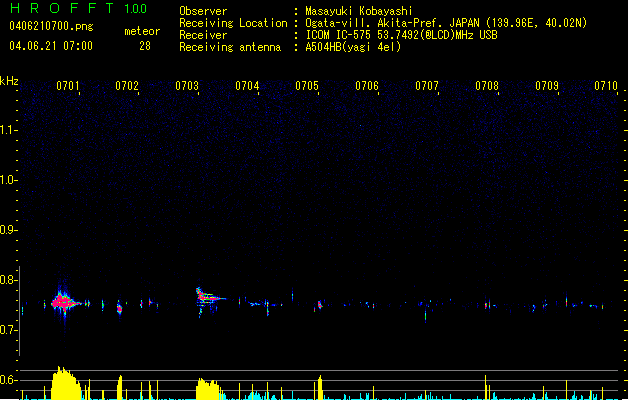Click observer name Masayuki Kobayashi

(359, 11)
